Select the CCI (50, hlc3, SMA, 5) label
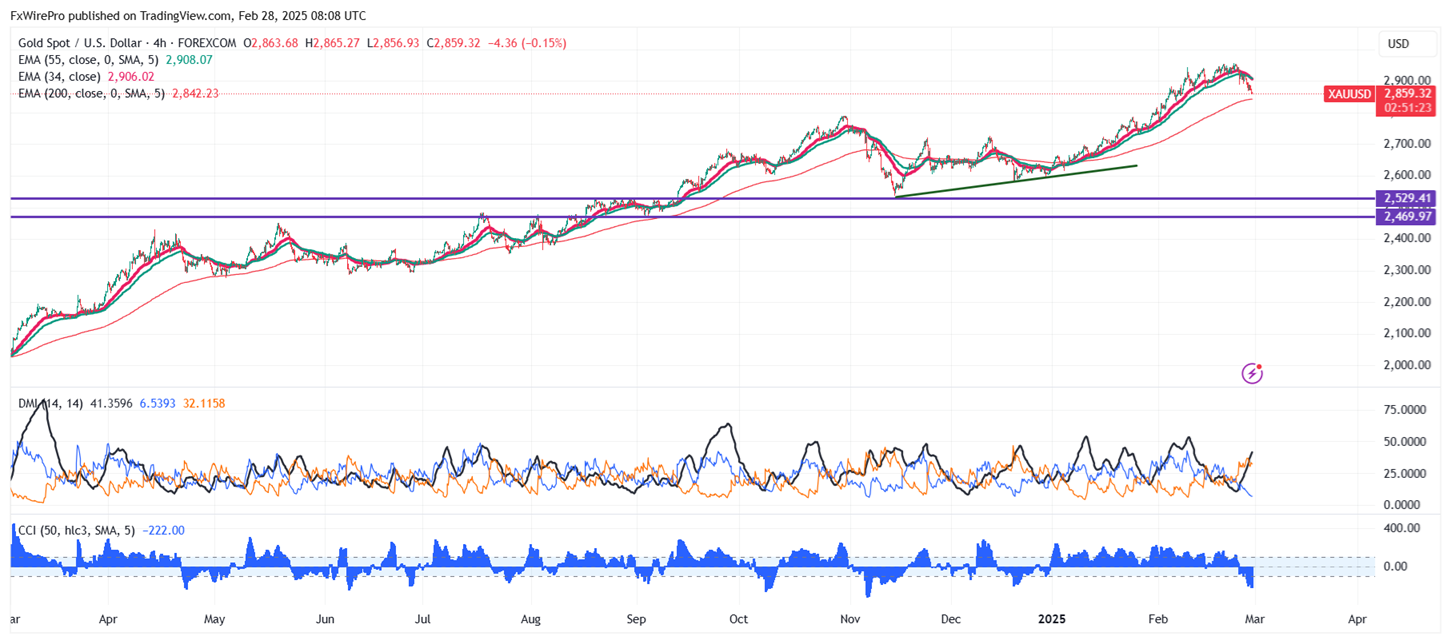 pos(76,530)
